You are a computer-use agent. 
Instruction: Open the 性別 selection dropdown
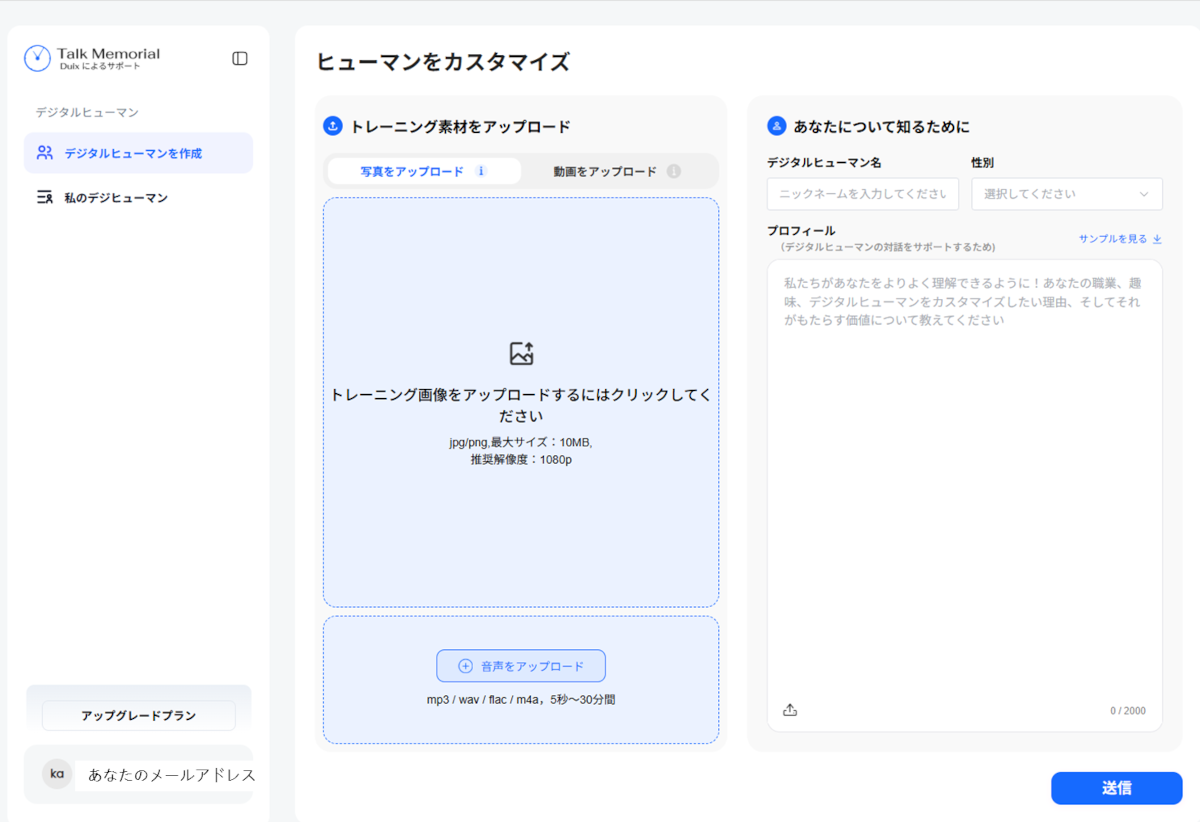coord(1066,194)
